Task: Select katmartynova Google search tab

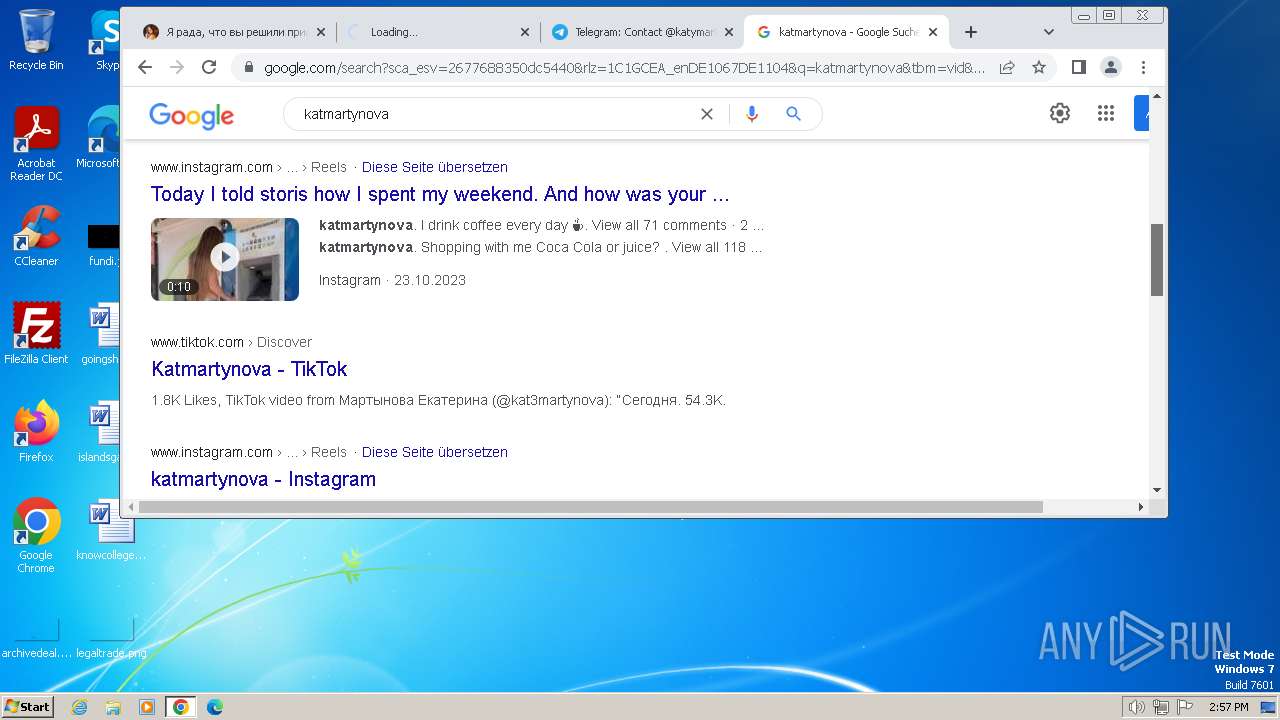Action: click(x=846, y=32)
